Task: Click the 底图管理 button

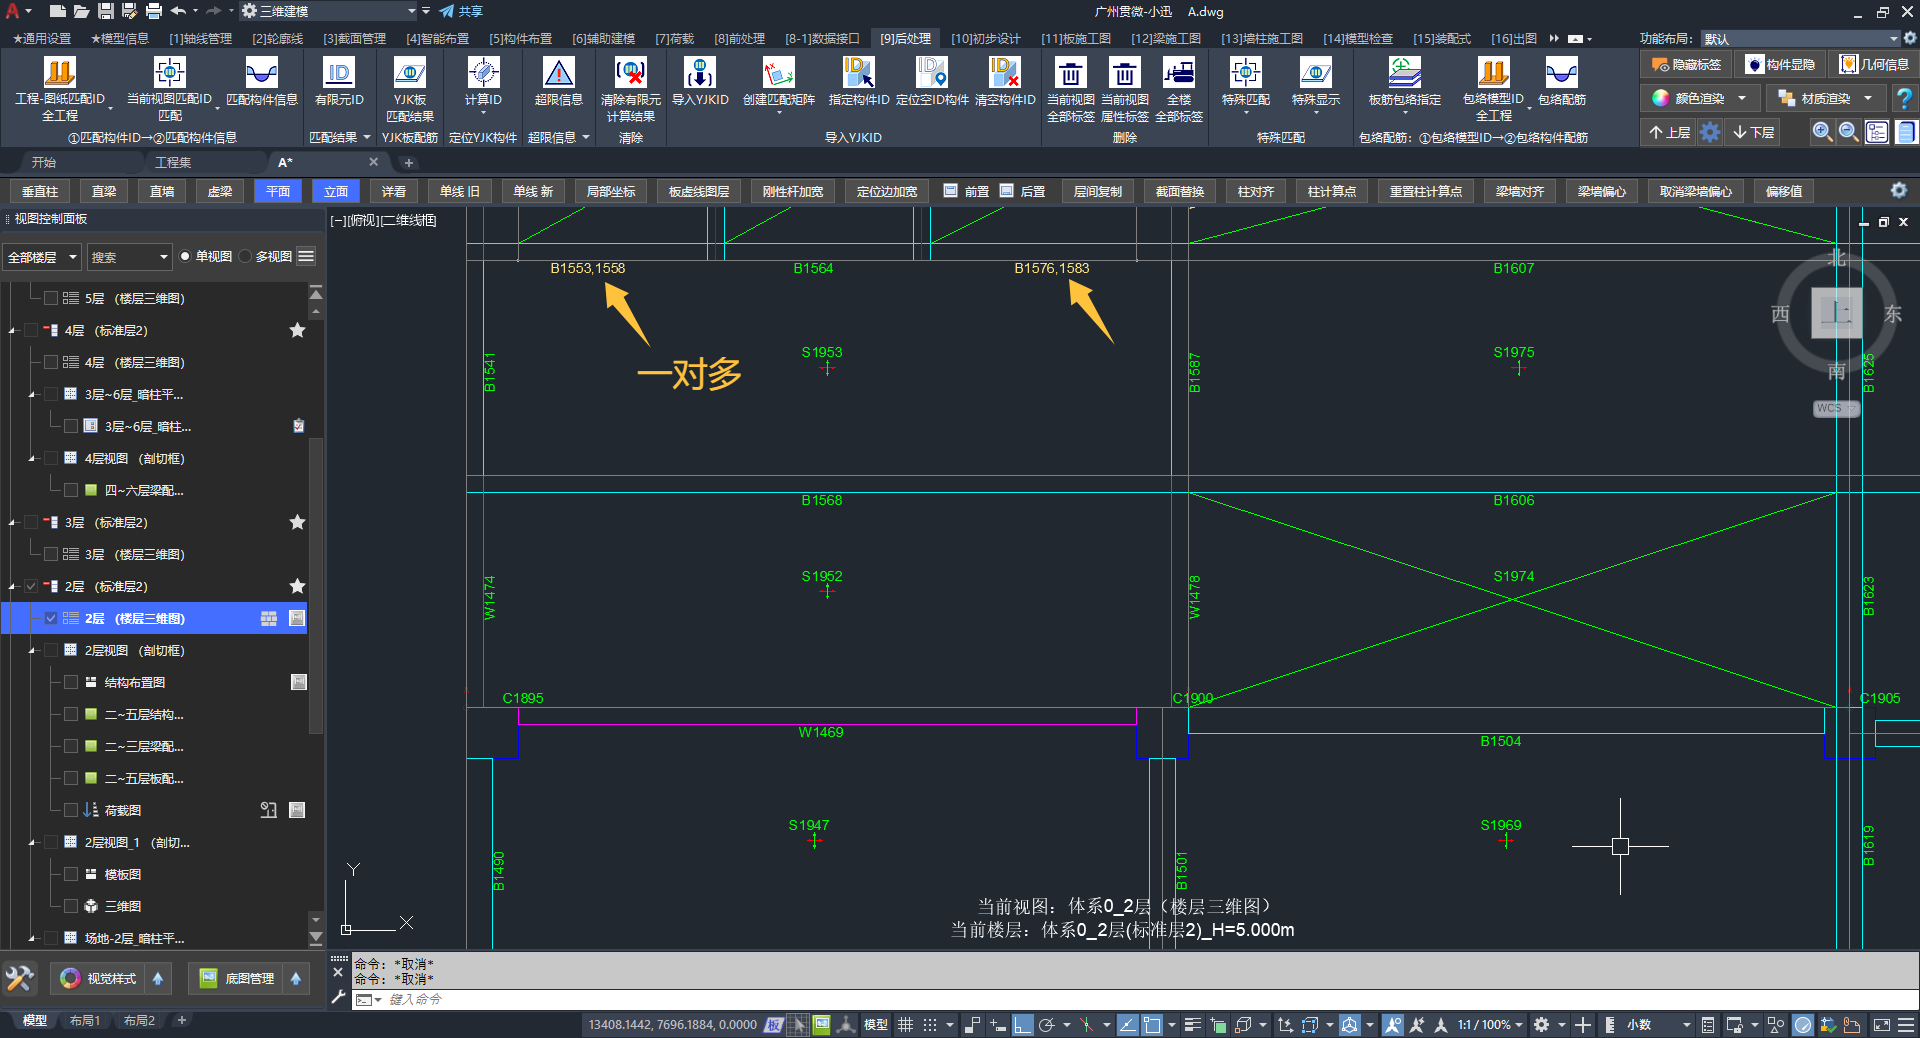Action: point(237,978)
